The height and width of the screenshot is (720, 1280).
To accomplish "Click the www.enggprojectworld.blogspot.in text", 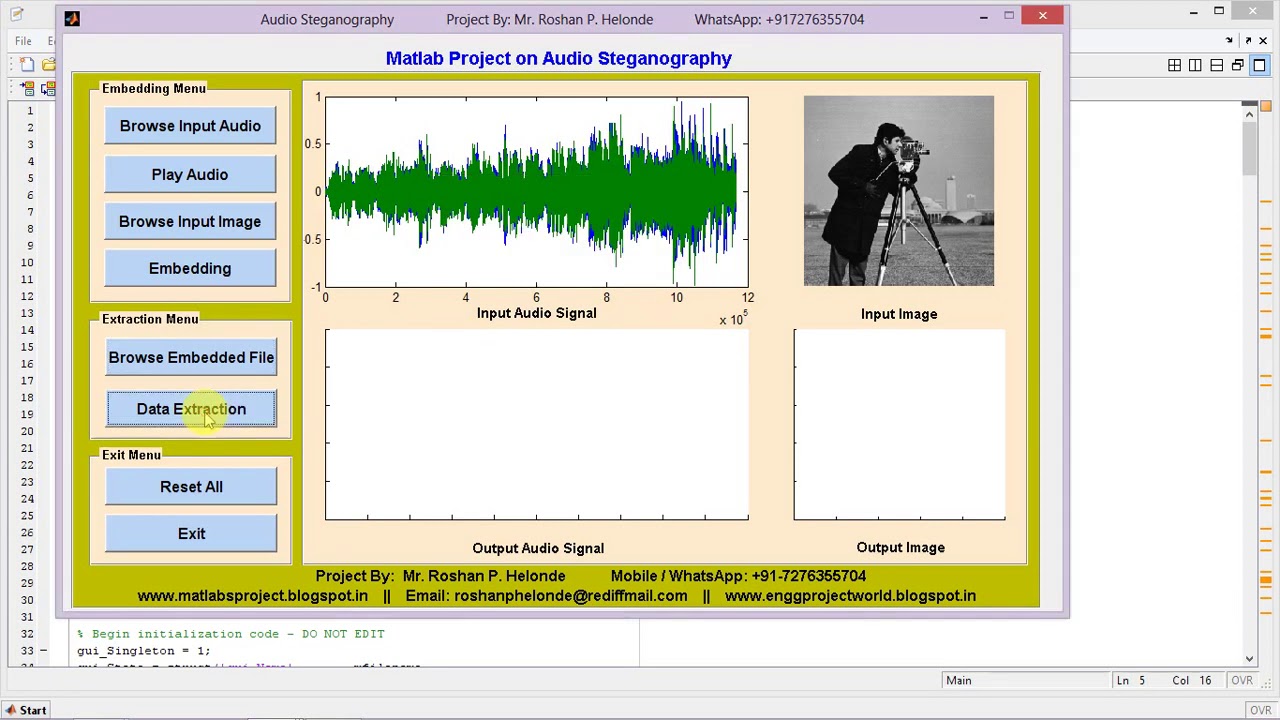I will (850, 596).
